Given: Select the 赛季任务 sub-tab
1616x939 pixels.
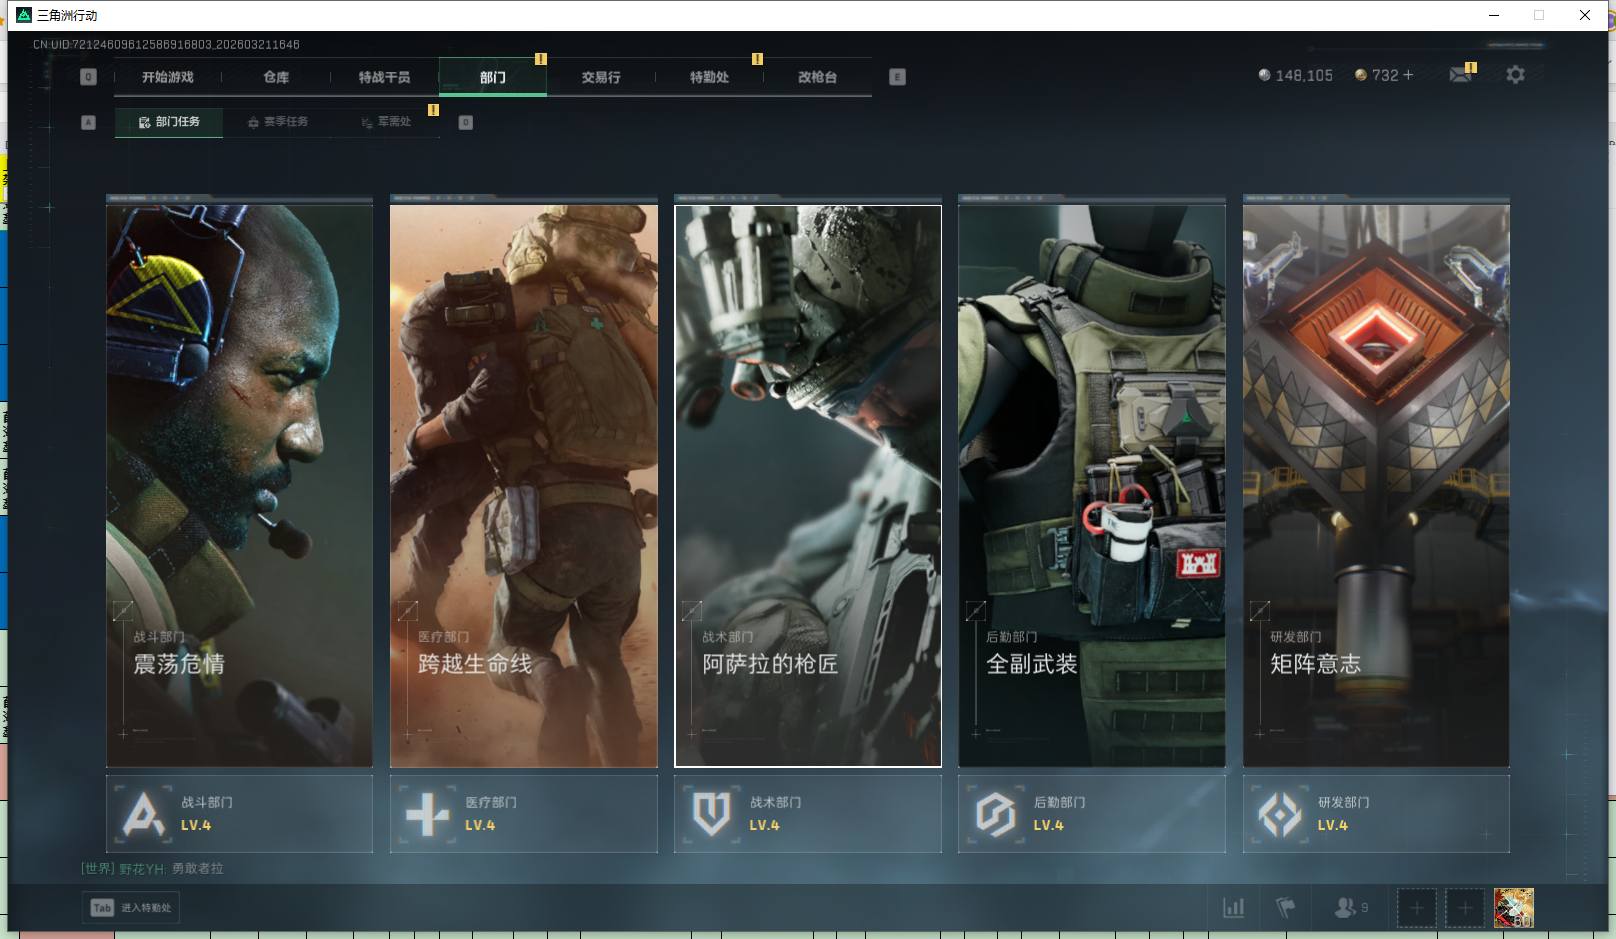Looking at the screenshot, I should pyautogui.click(x=278, y=122).
